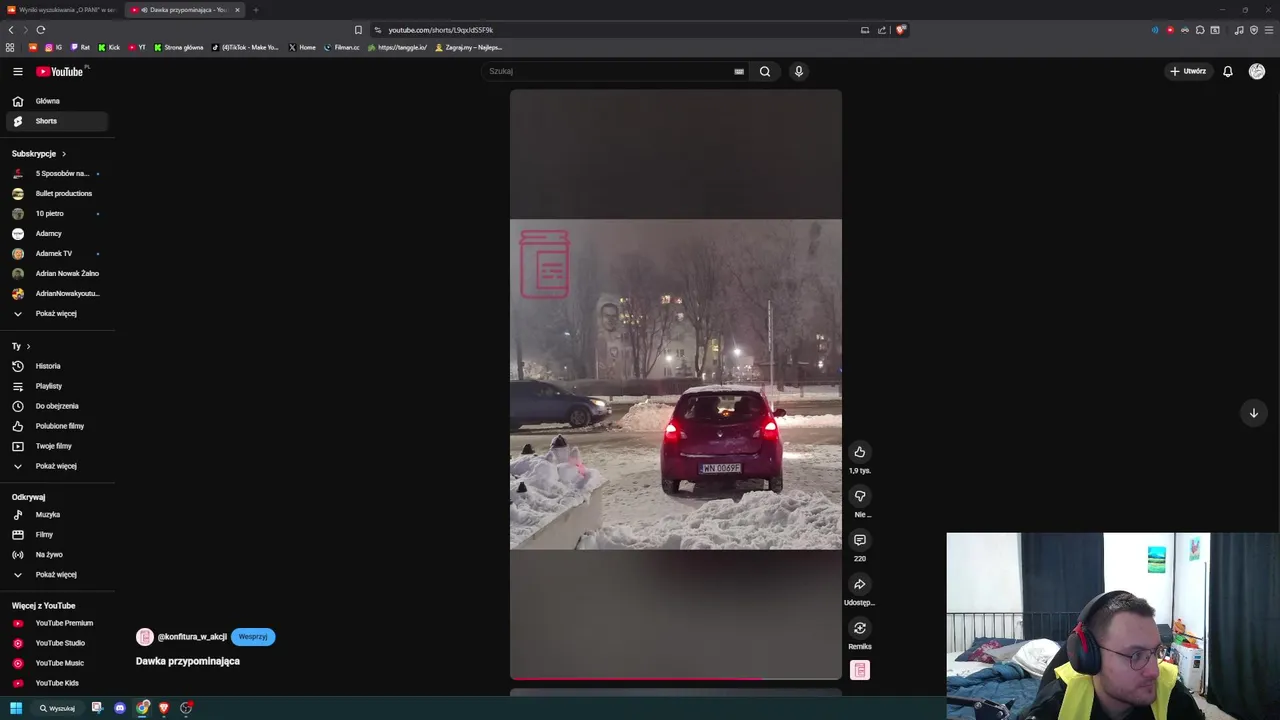Click the Utwórz create button
The image size is (1280, 720).
(x=1188, y=71)
